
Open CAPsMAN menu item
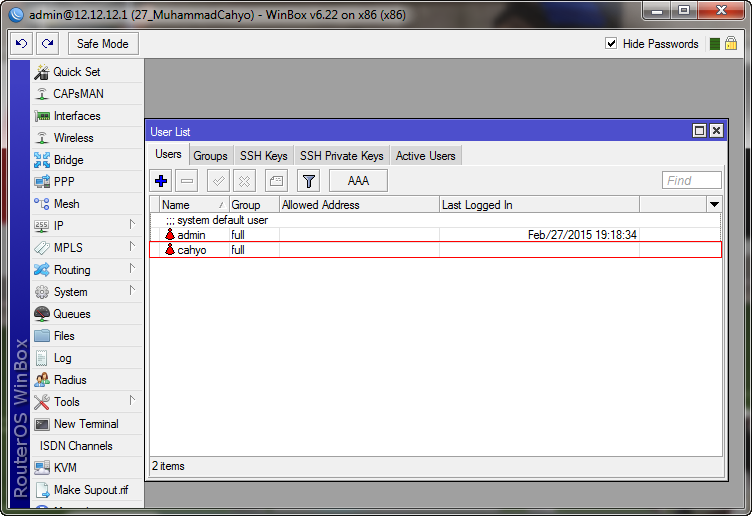(87, 94)
